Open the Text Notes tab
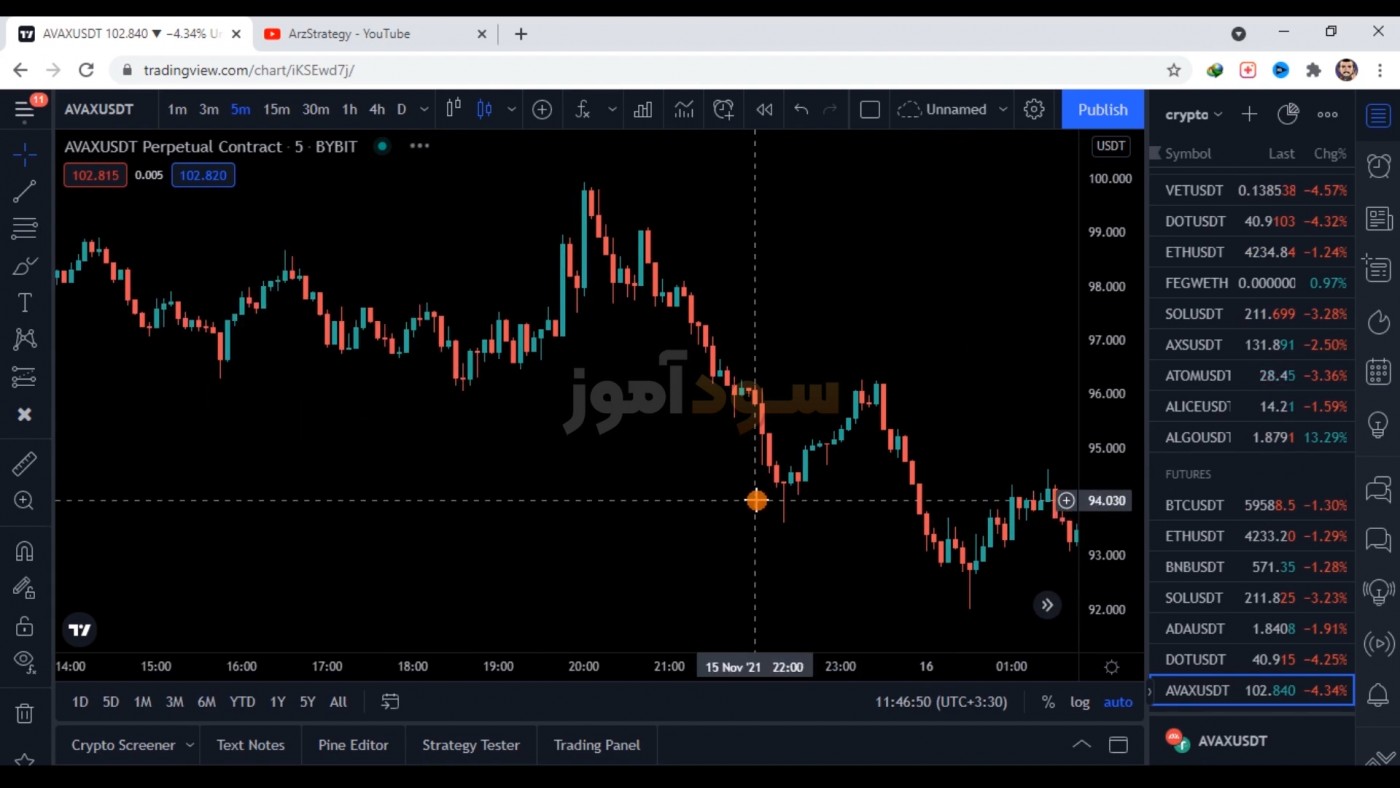The width and height of the screenshot is (1400, 788). (x=251, y=745)
